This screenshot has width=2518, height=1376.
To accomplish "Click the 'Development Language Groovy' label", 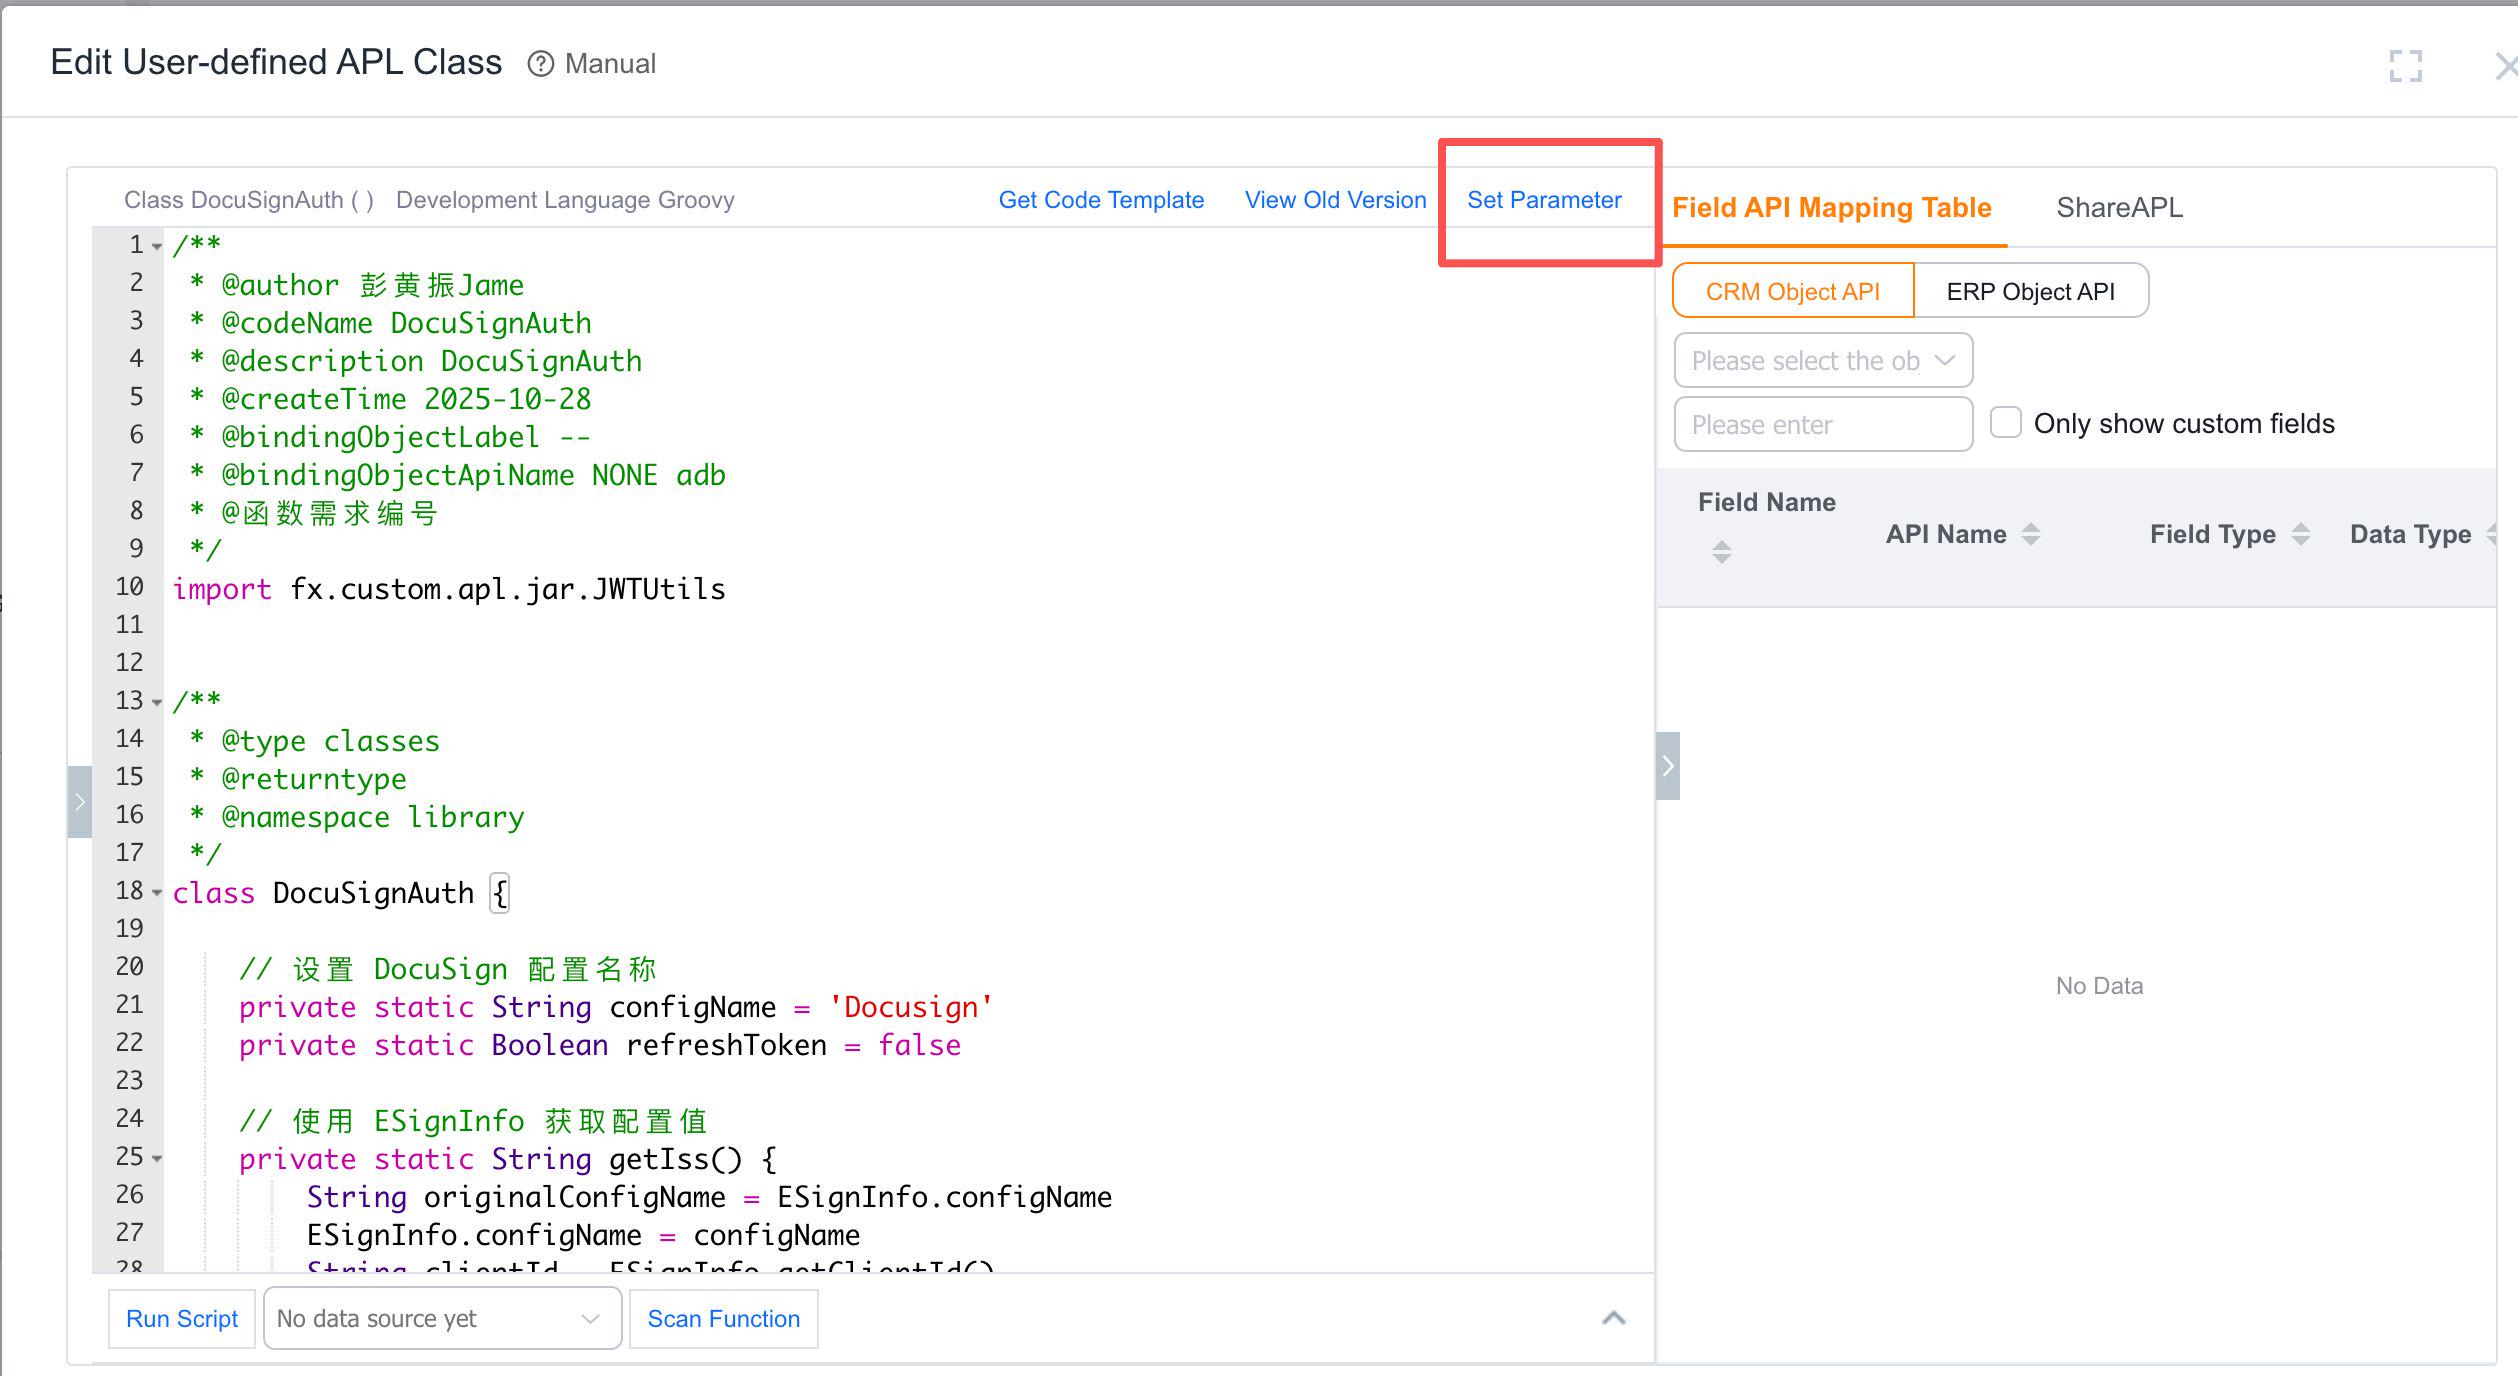I will (x=565, y=200).
